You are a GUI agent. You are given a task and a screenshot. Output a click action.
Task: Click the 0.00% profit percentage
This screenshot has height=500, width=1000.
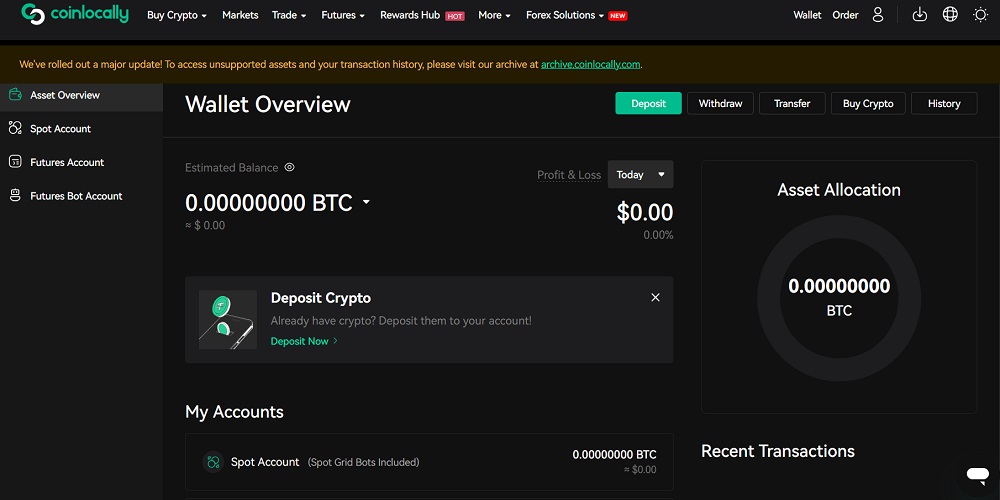pos(658,235)
